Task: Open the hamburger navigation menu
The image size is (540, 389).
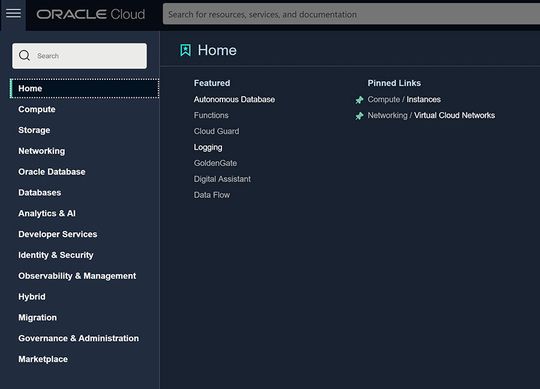Action: [13, 14]
